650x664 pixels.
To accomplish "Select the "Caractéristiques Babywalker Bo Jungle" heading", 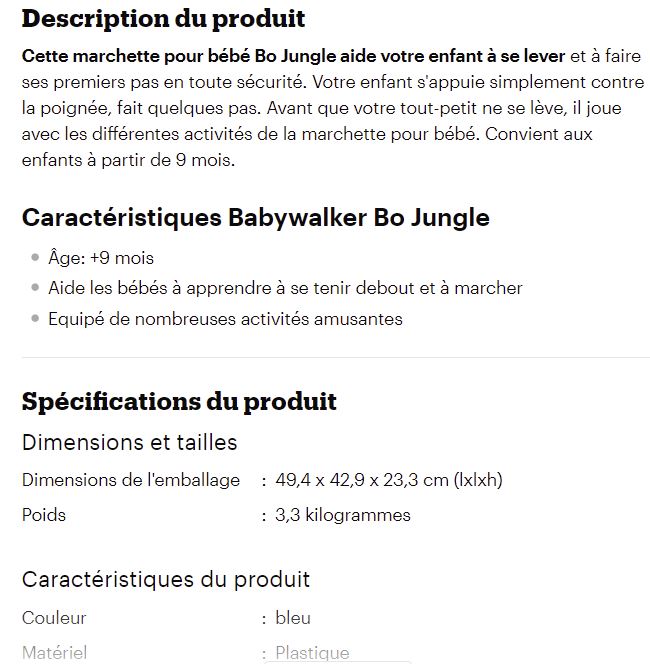I will 255,218.
